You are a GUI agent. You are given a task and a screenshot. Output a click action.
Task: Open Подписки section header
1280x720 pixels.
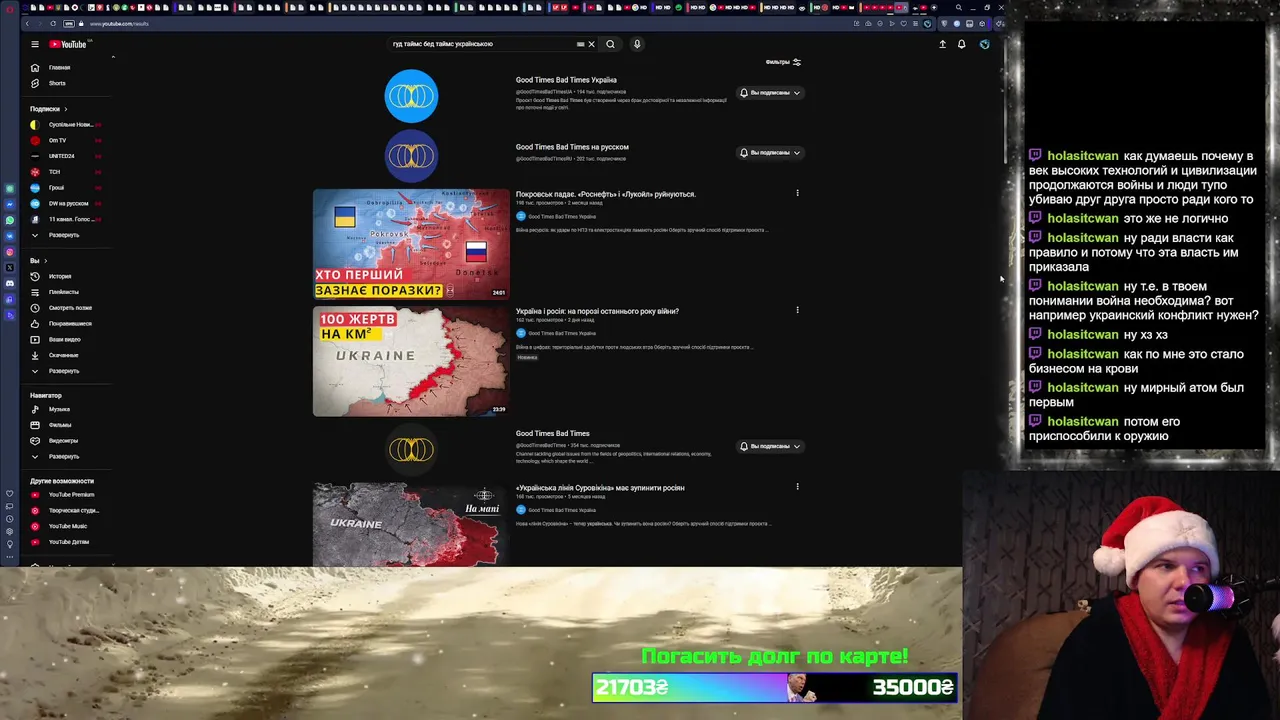click(48, 109)
